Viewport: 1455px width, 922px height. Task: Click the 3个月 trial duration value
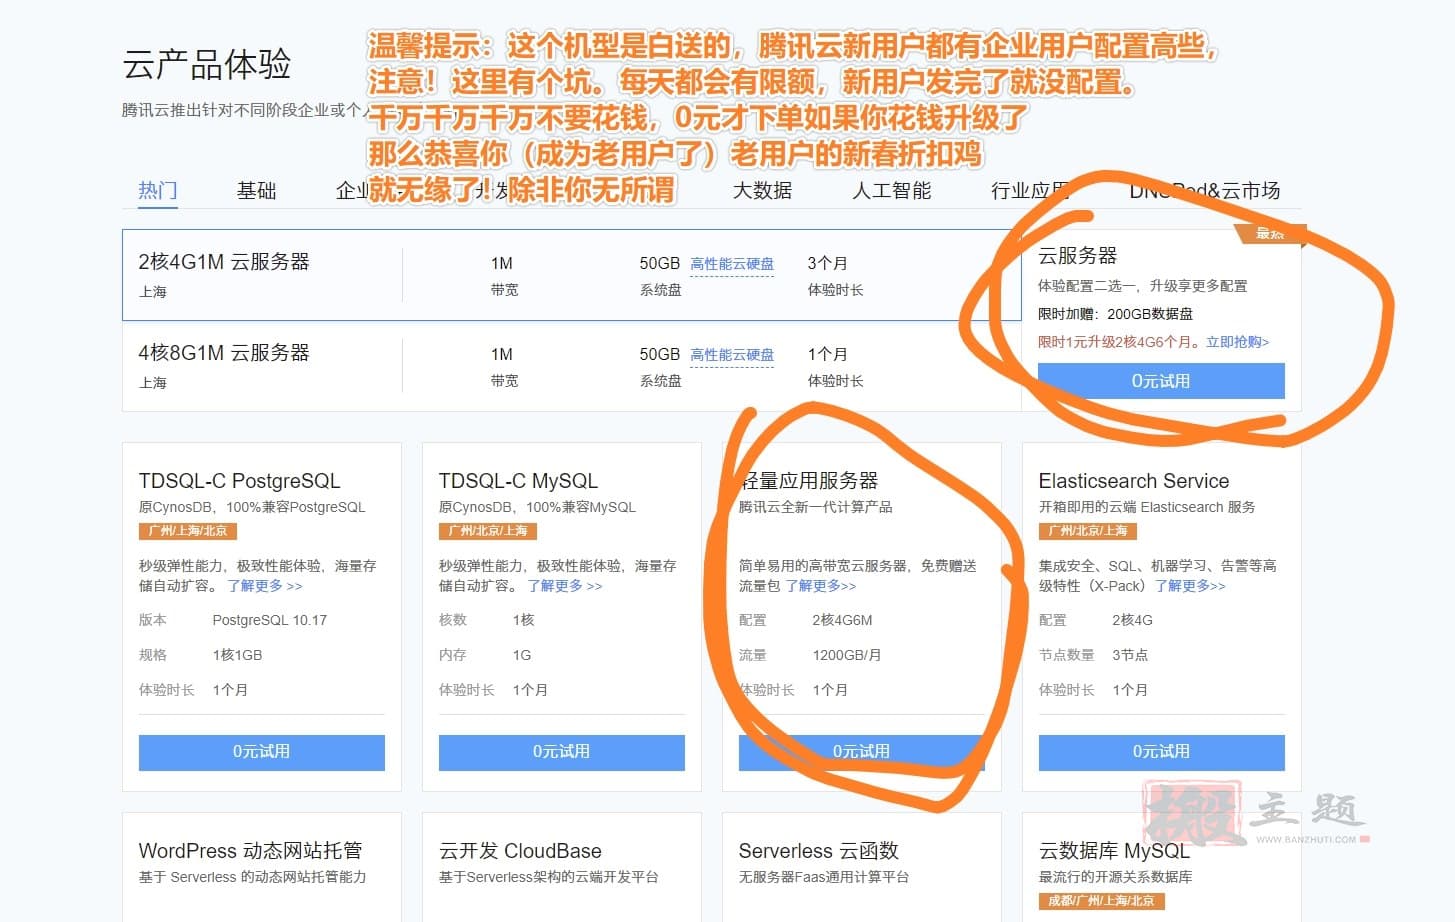point(827,263)
